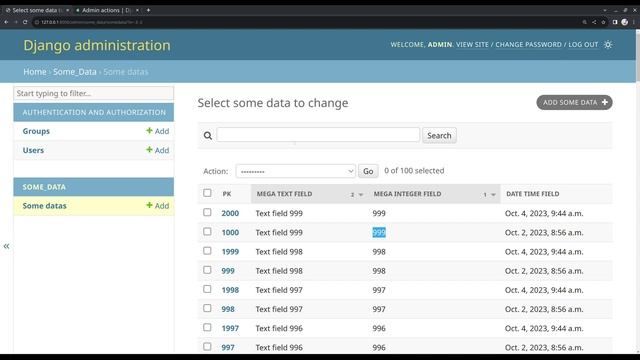Check the row with PK 1999
The height and width of the screenshot is (360, 640).
207,251
